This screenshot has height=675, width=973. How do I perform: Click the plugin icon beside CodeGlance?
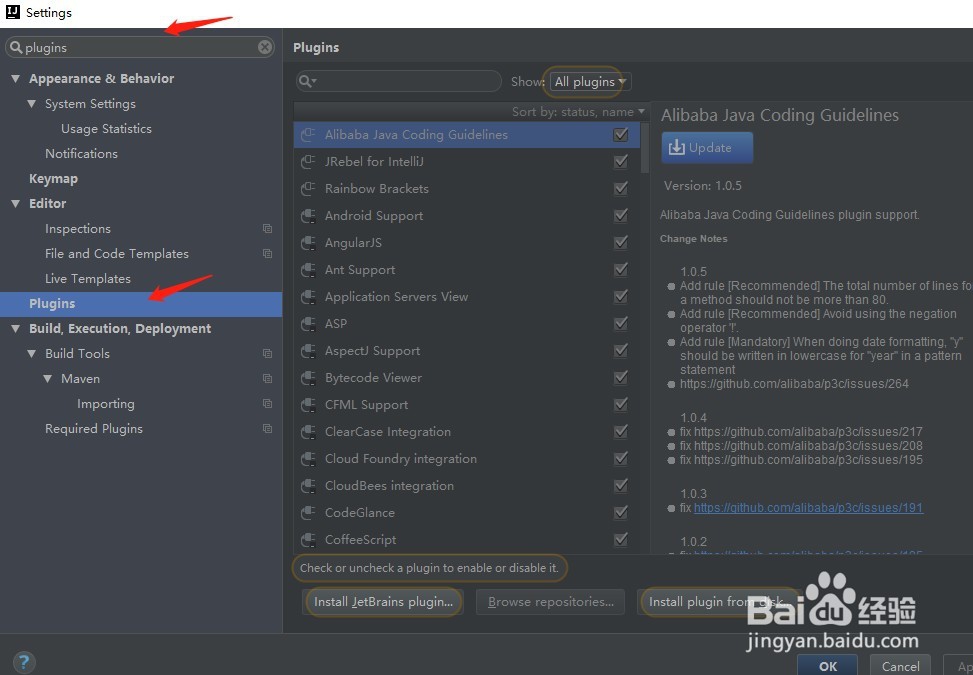(x=308, y=512)
